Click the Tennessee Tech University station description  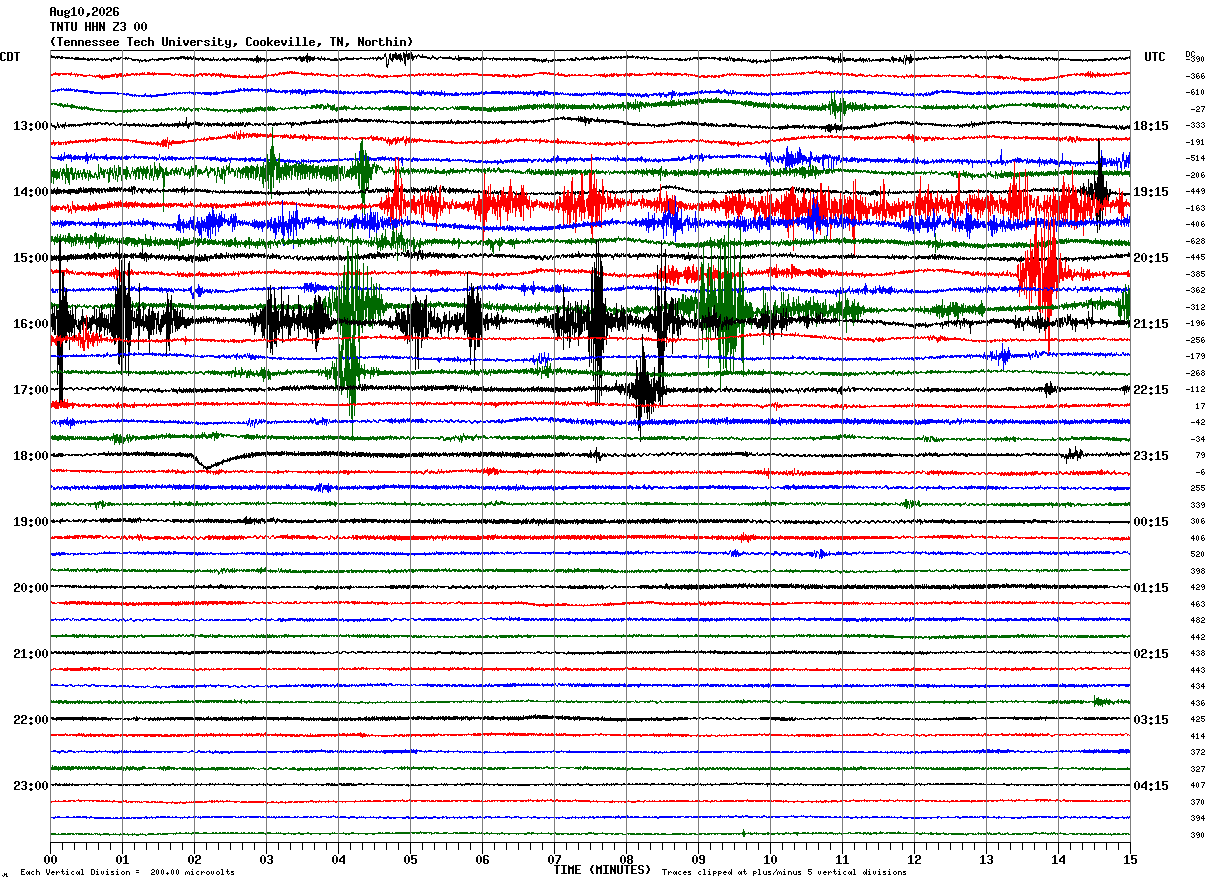[231, 42]
